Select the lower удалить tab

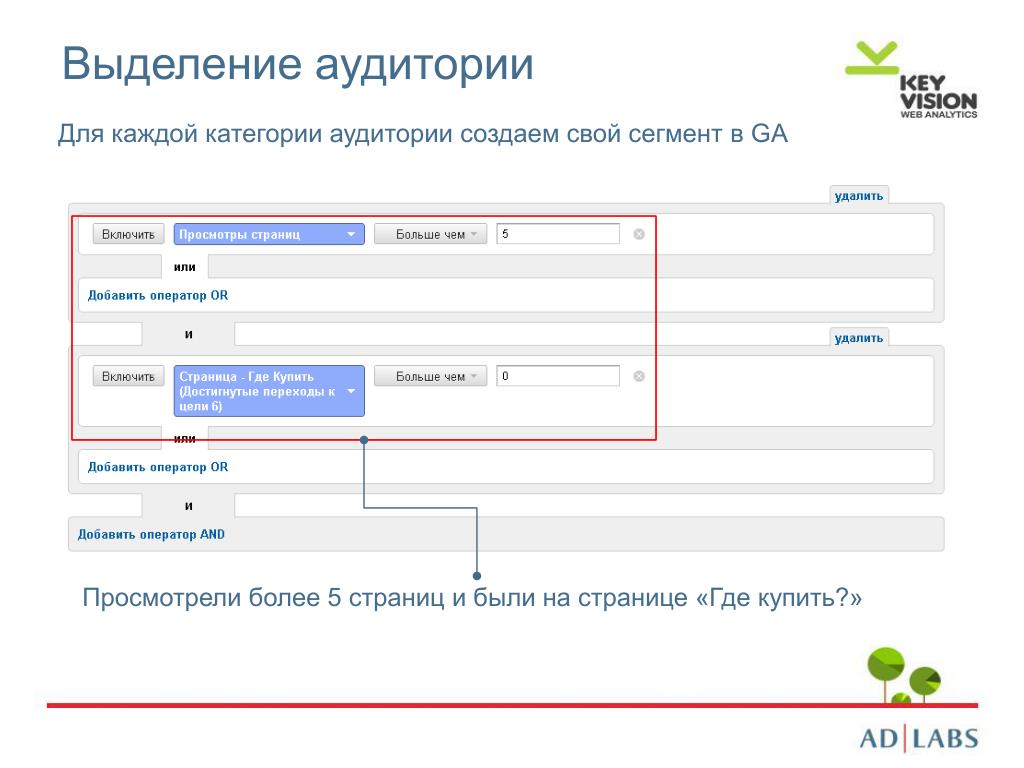coord(859,338)
